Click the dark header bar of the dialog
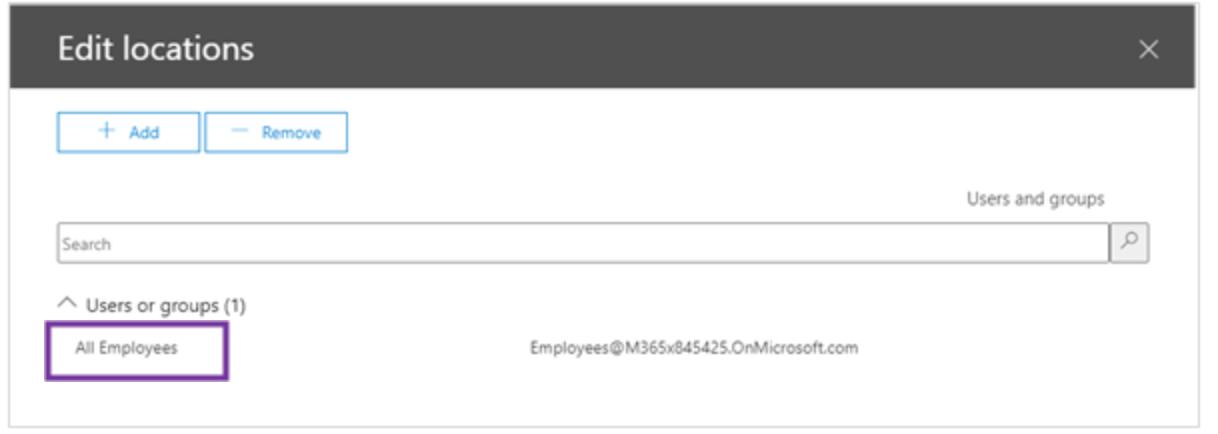Viewport: 1218px width, 434px height. click(650, 50)
